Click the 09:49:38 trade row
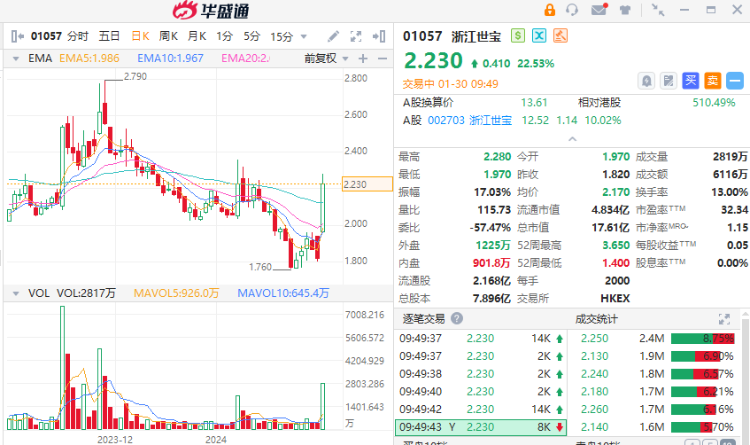Image resolution: width=750 pixels, height=445 pixels. click(481, 374)
